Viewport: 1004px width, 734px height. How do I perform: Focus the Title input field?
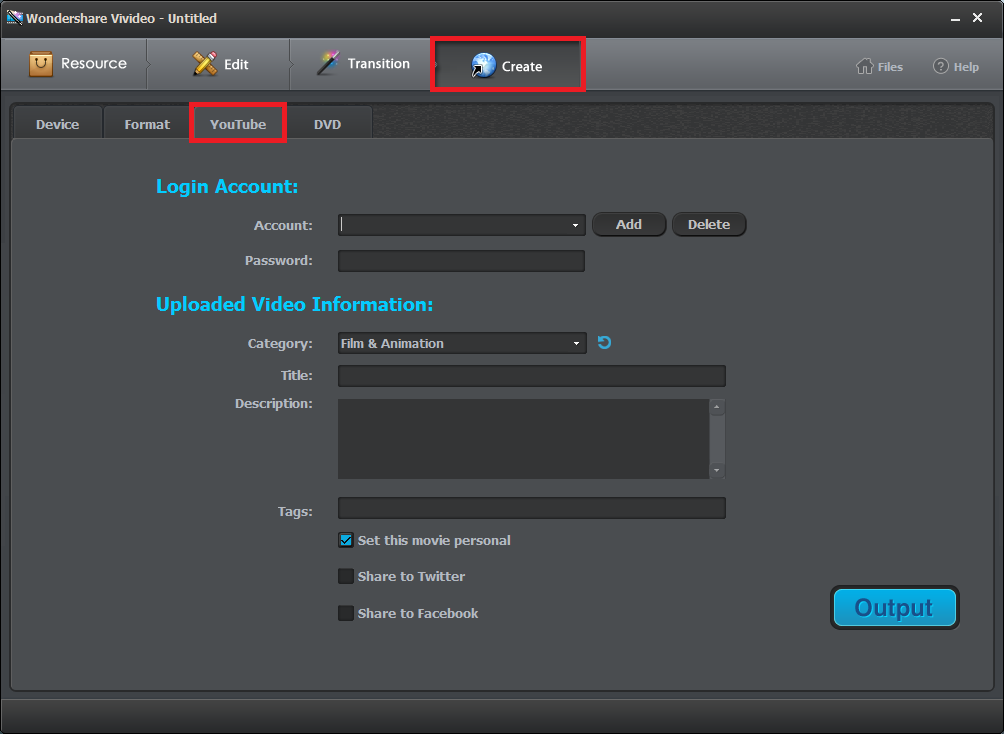click(531, 376)
